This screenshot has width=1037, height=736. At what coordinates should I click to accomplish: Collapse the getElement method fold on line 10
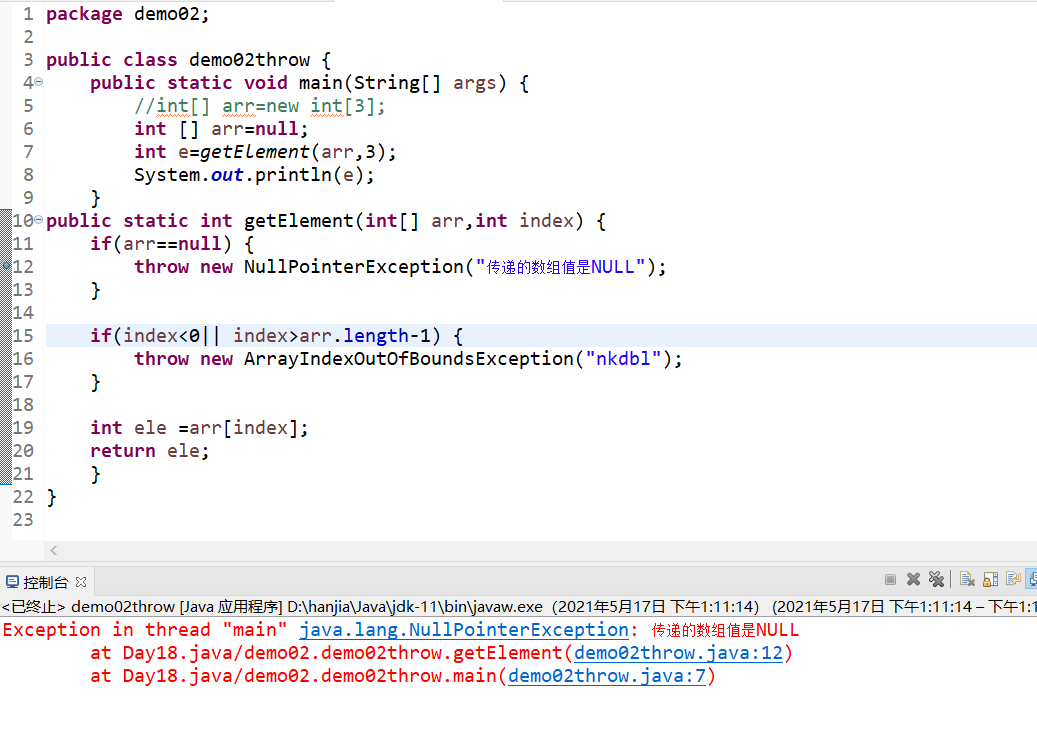click(38, 220)
